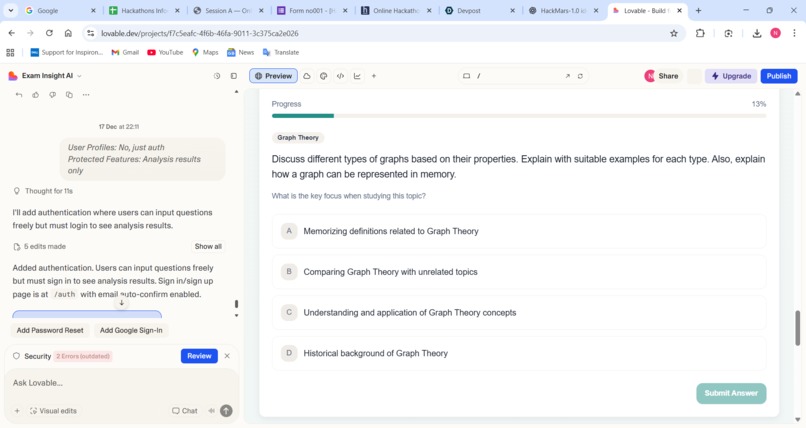Click the chat panel scrollbar thumb

[236, 304]
